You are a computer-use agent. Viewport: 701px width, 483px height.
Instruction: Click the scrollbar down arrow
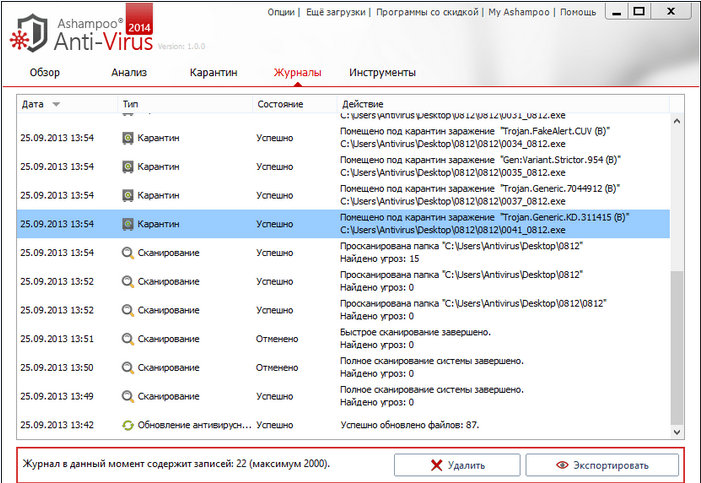click(677, 432)
